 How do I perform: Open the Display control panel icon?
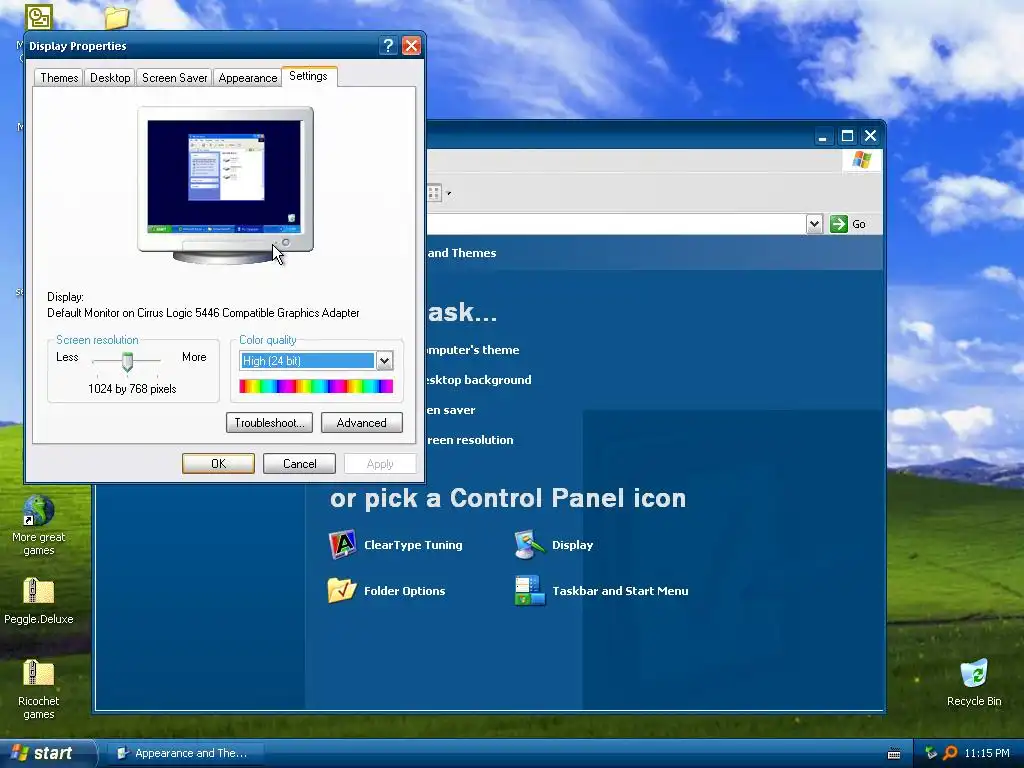[530, 545]
